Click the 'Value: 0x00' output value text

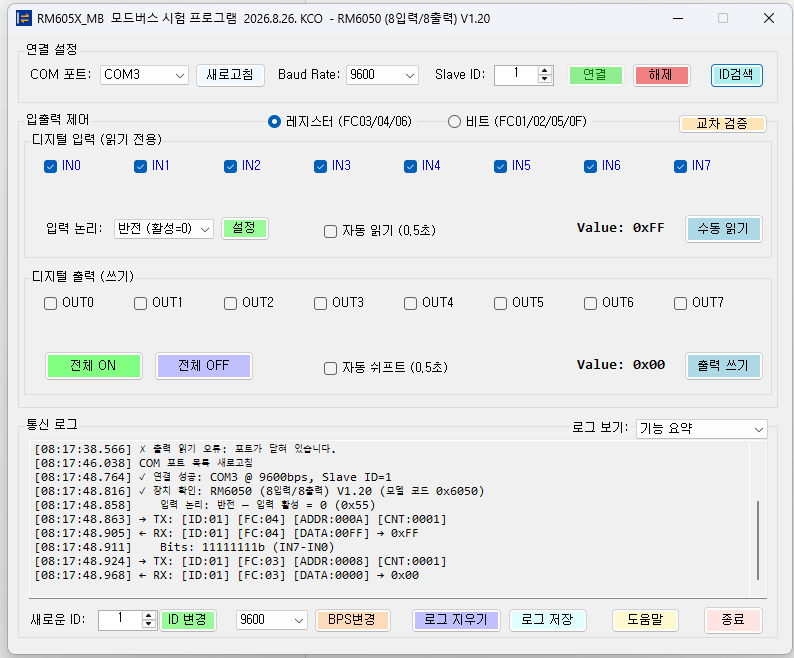point(621,365)
